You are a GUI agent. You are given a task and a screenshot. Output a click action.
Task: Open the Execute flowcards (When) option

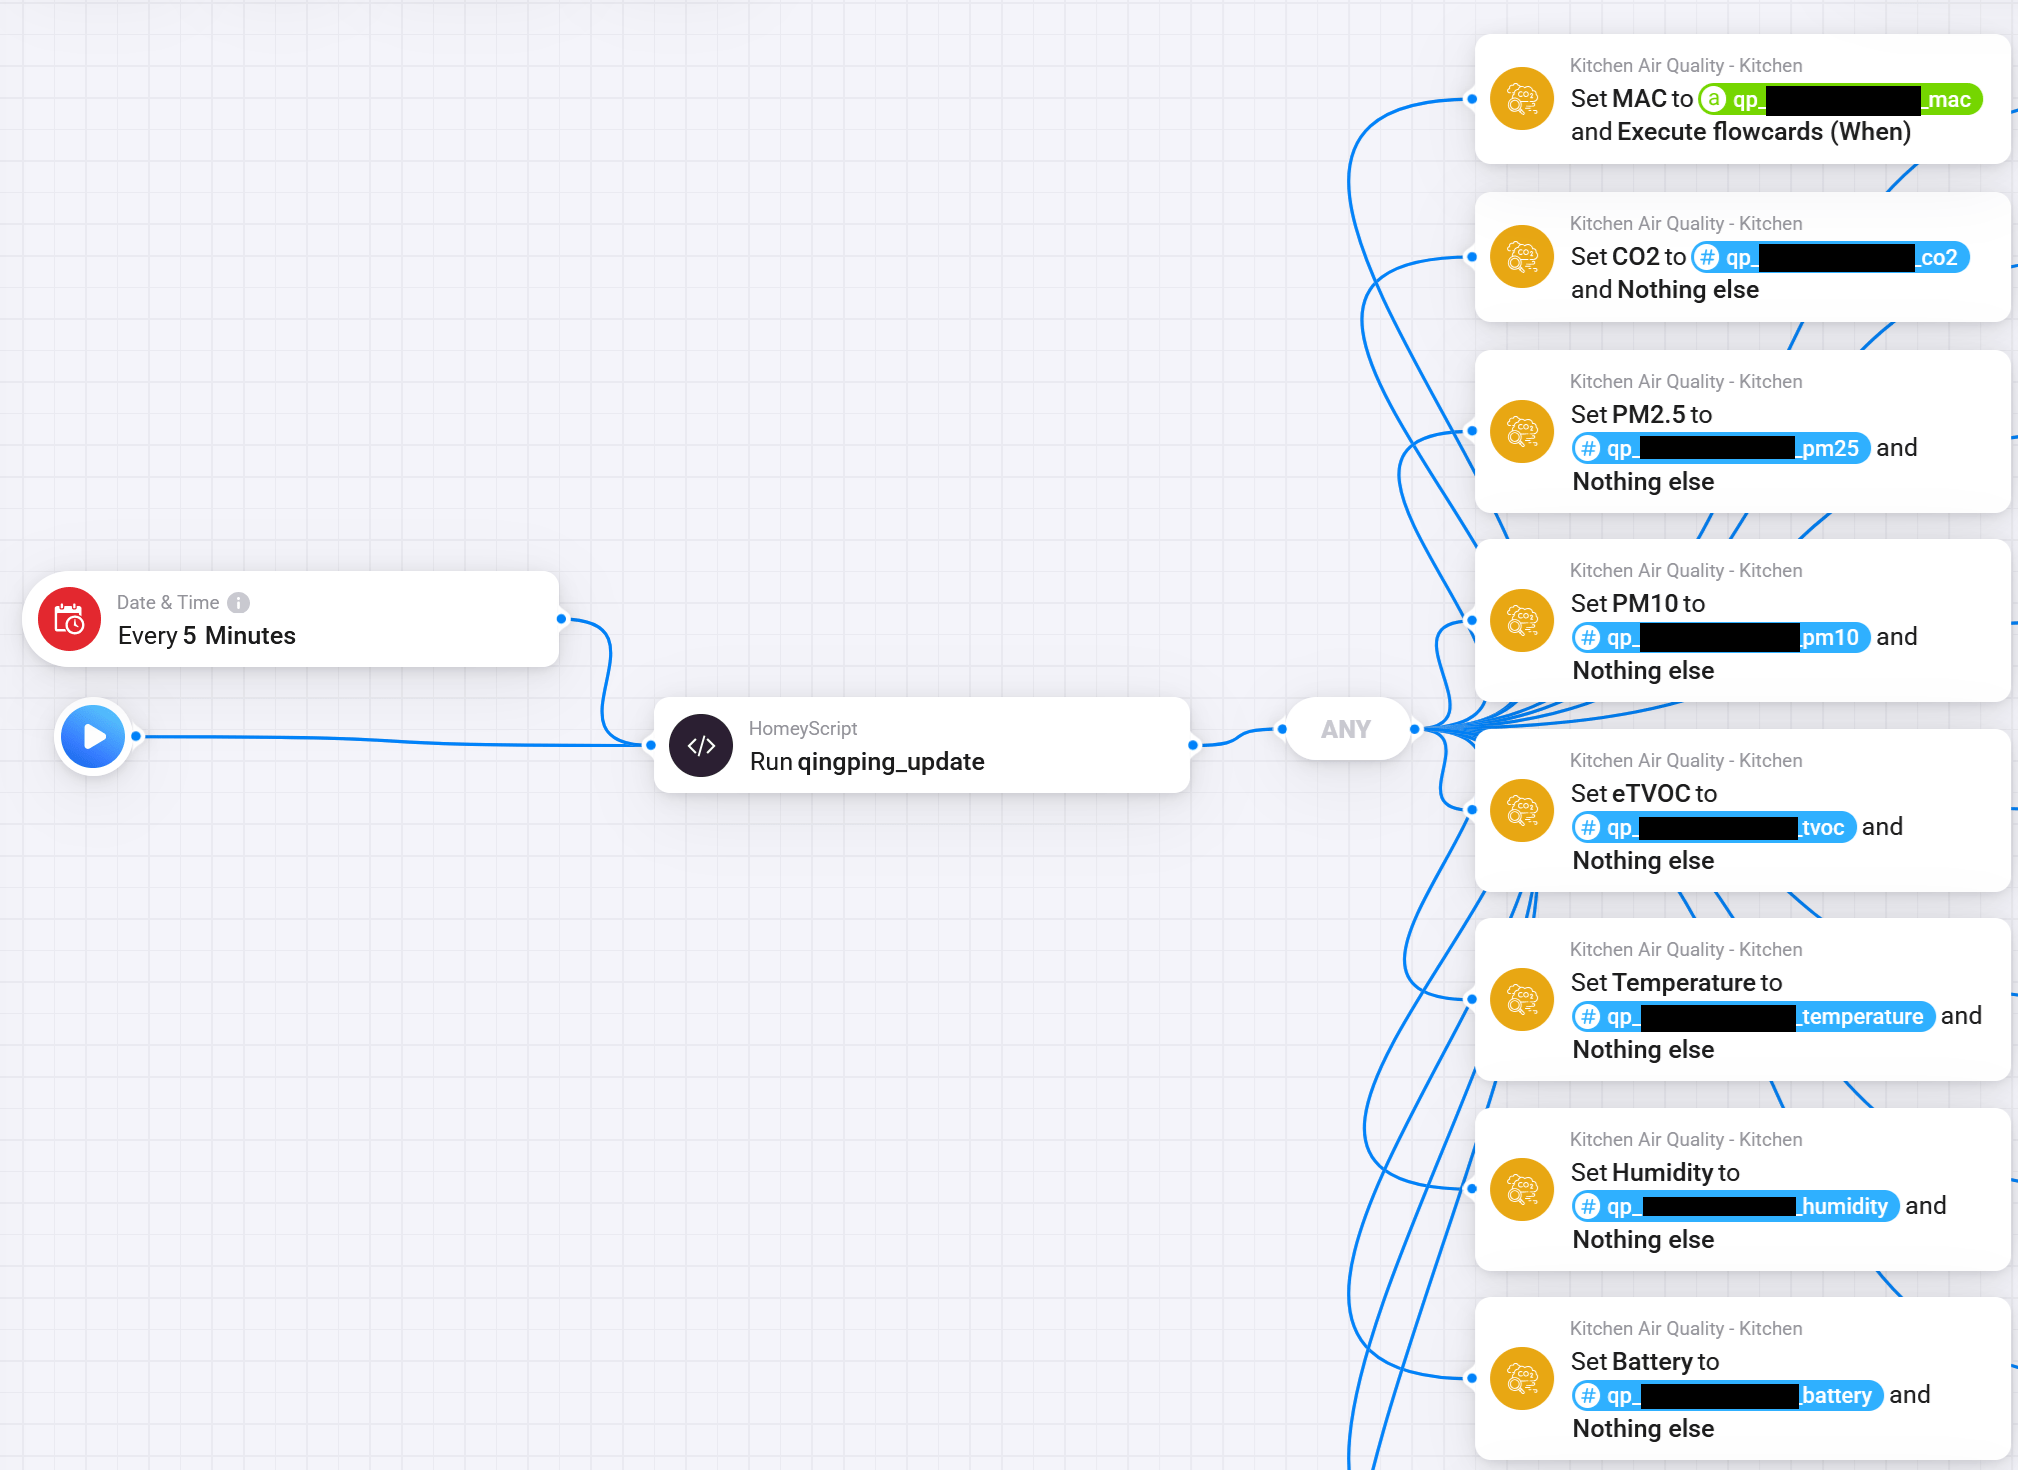[1763, 132]
